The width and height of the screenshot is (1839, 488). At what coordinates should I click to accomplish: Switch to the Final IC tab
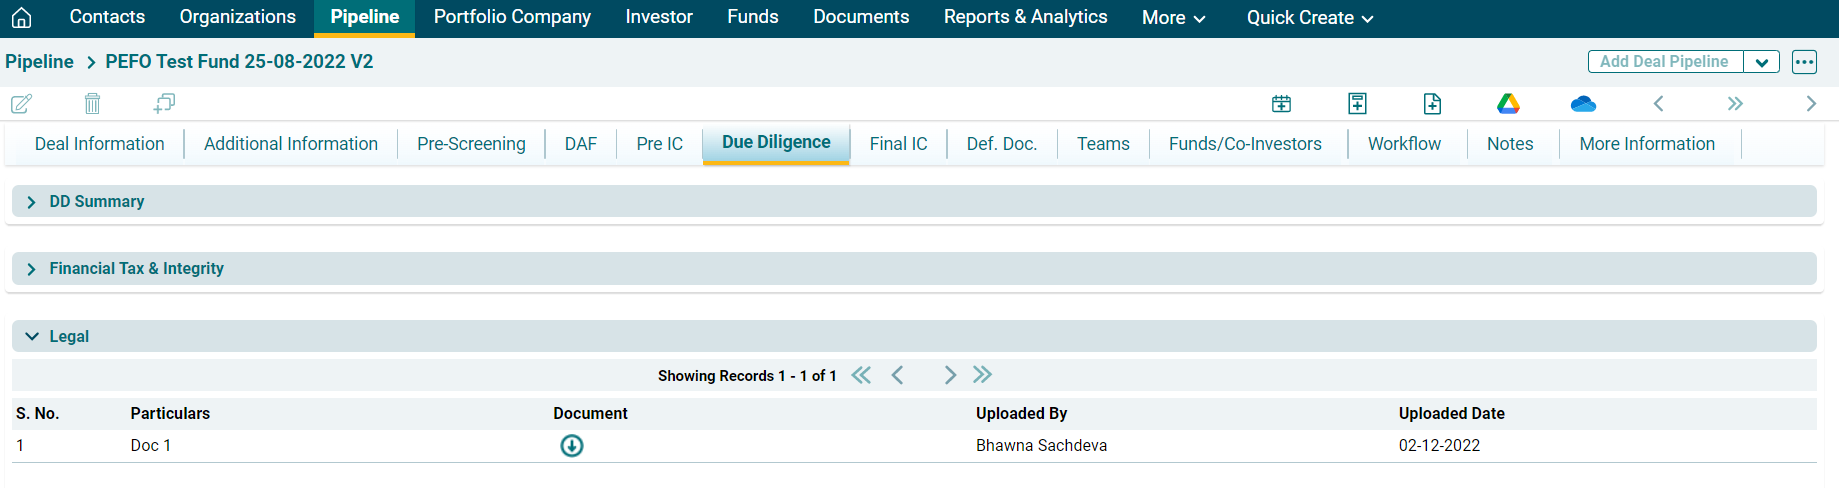(898, 144)
